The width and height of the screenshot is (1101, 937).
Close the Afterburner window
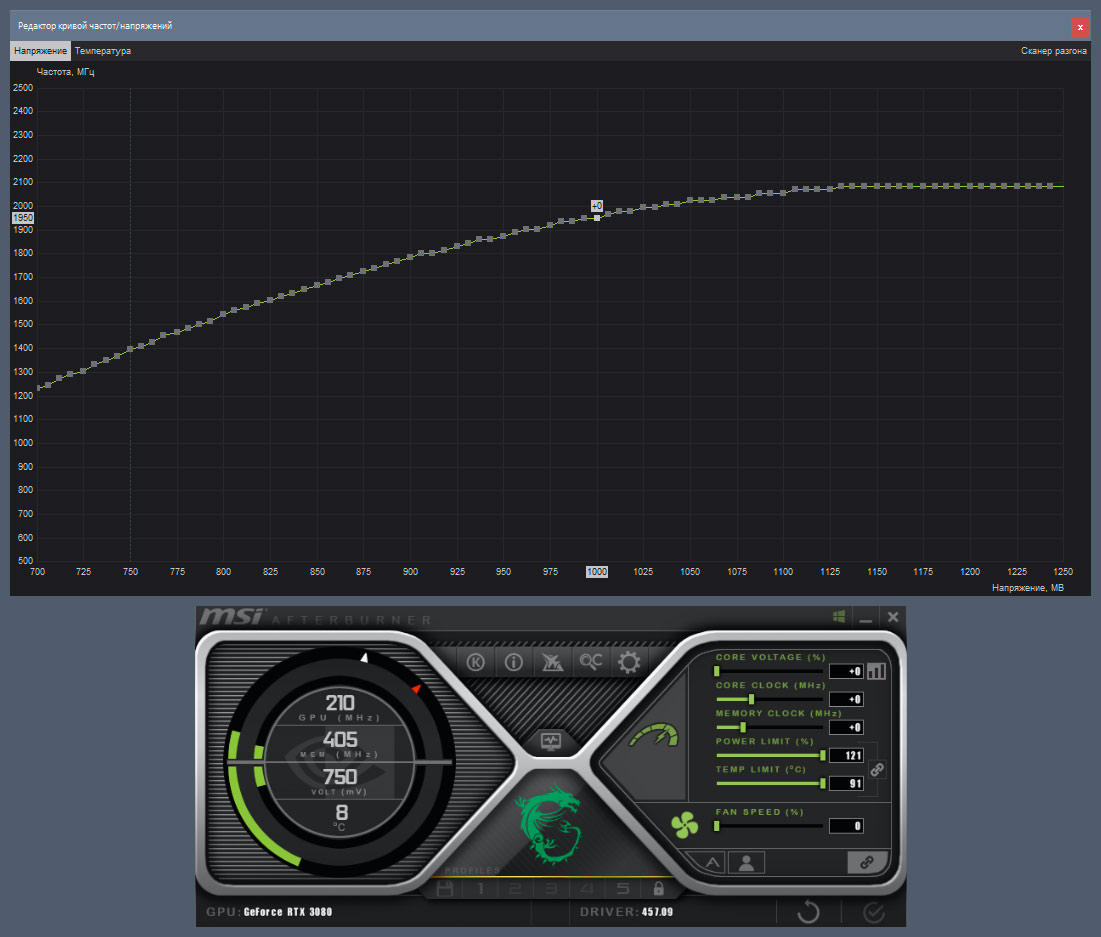click(893, 617)
